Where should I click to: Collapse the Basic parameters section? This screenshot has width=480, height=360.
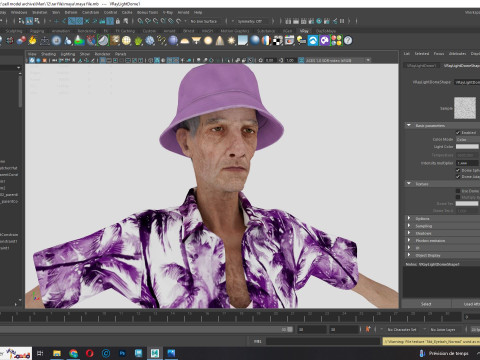click(x=409, y=125)
